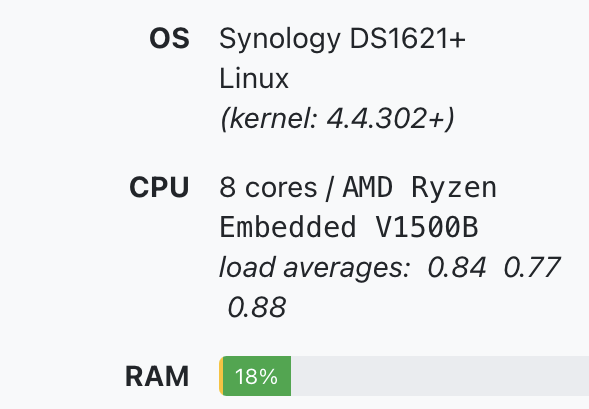Viewport: 589px width, 409px height.
Task: Click the 0.77 load average value
Action: [x=532, y=267]
